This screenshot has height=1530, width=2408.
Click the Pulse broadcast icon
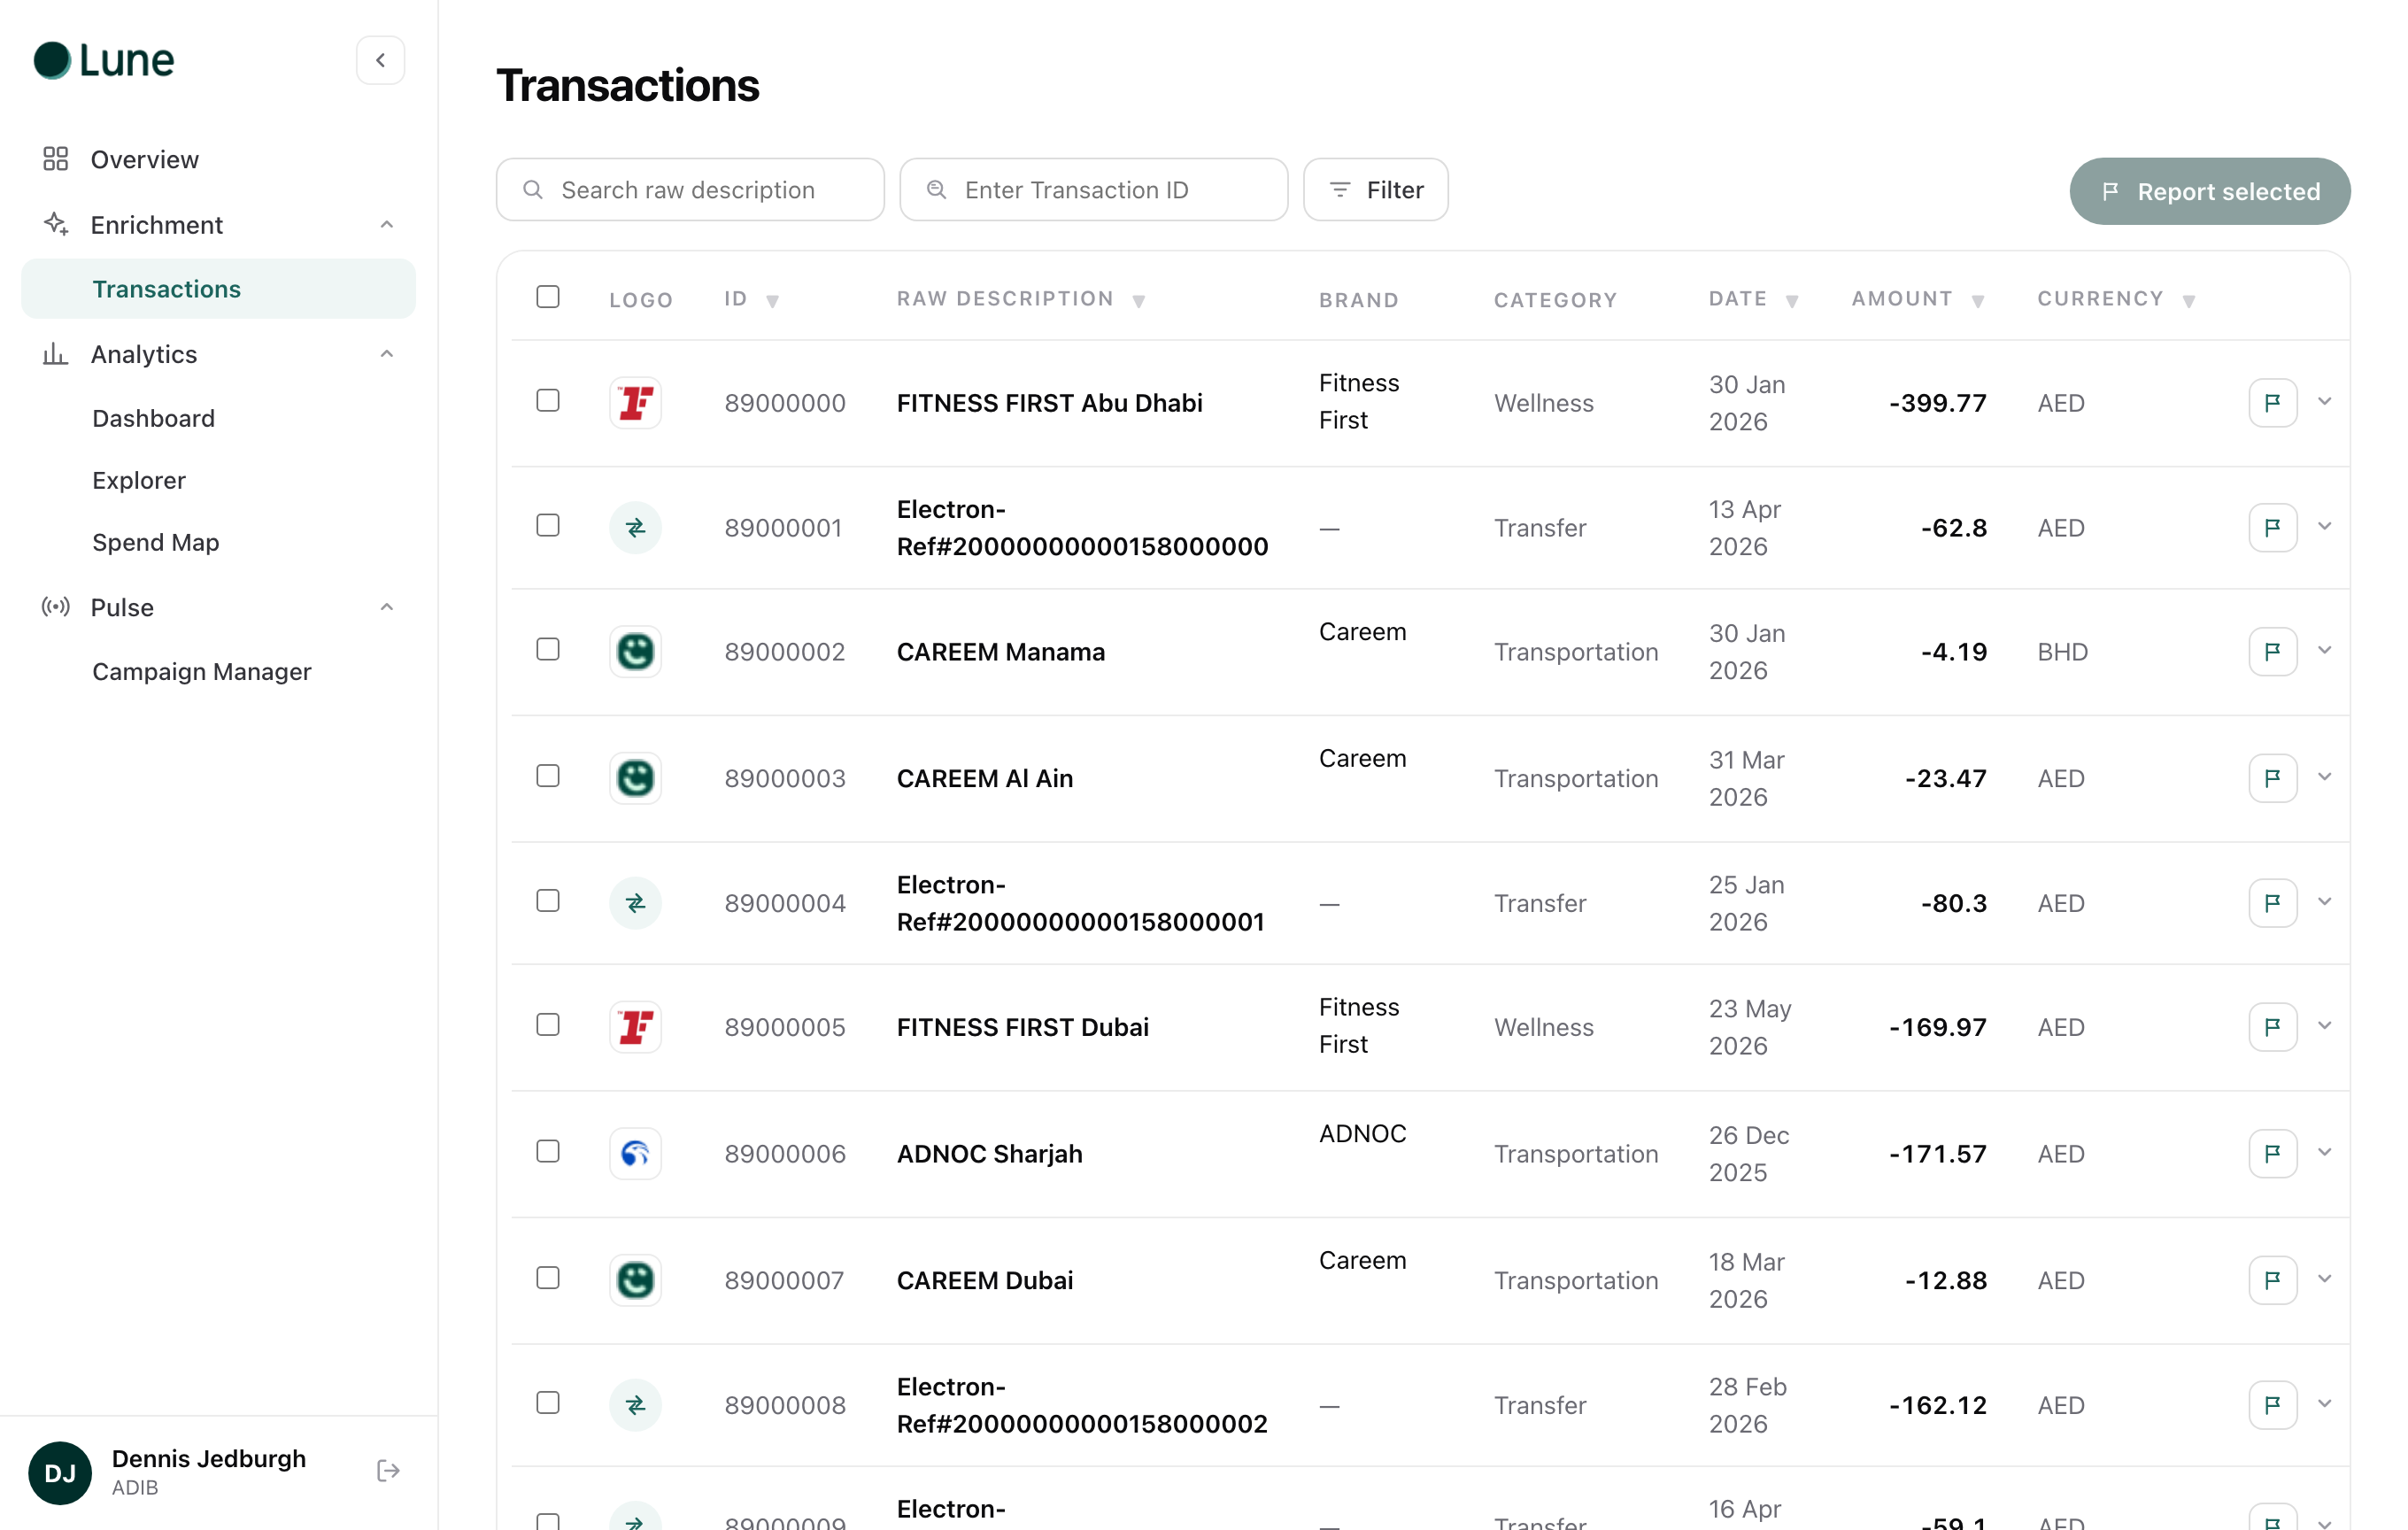coord(55,606)
